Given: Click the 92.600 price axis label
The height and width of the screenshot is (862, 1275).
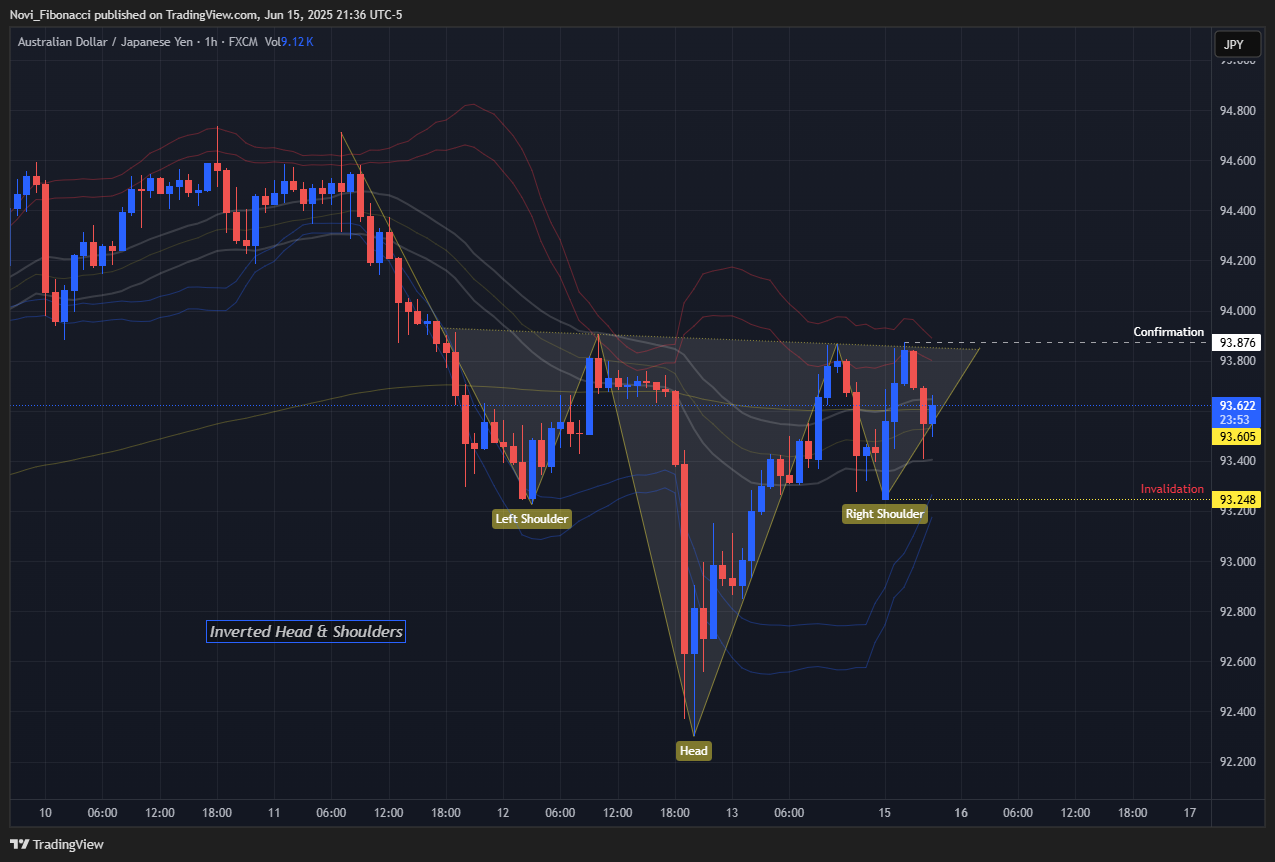Looking at the screenshot, I should point(1238,662).
